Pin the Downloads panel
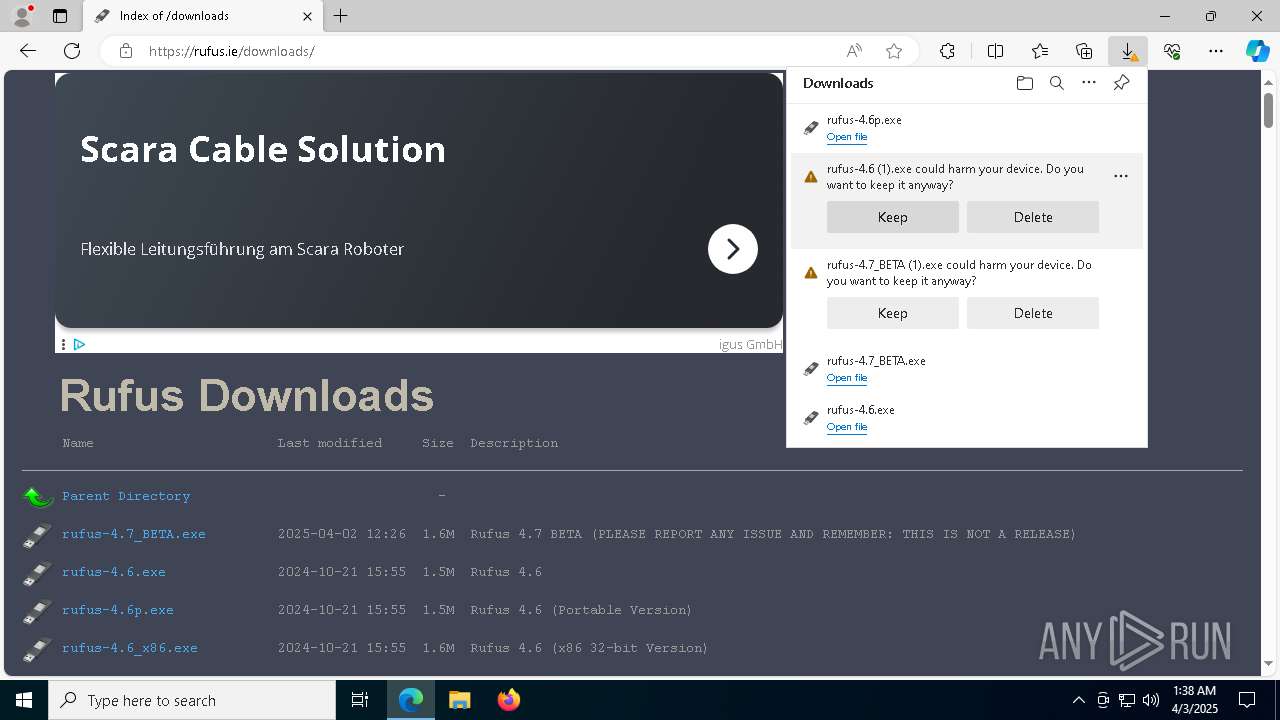This screenshot has height=720, width=1280. [1121, 83]
